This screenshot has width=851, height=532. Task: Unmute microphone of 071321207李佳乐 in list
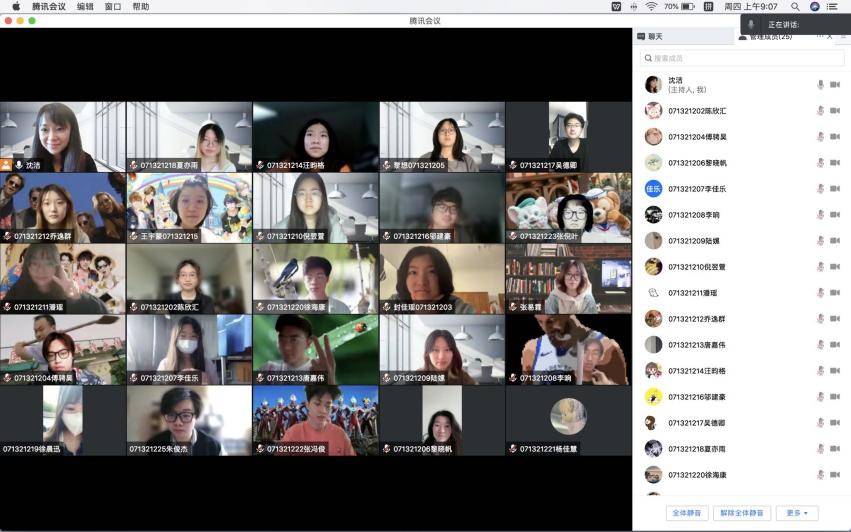(820, 188)
